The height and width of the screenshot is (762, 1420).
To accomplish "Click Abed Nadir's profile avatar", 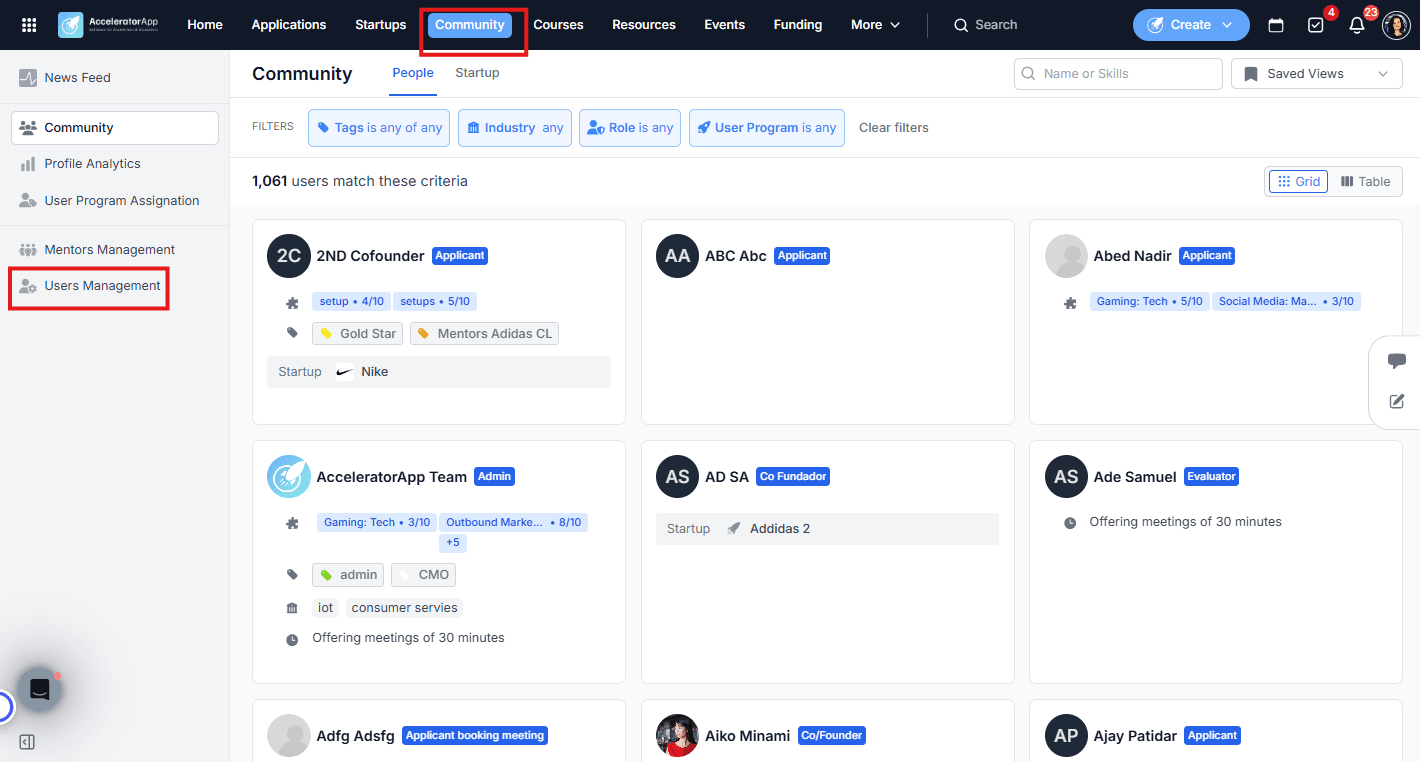I will point(1066,256).
